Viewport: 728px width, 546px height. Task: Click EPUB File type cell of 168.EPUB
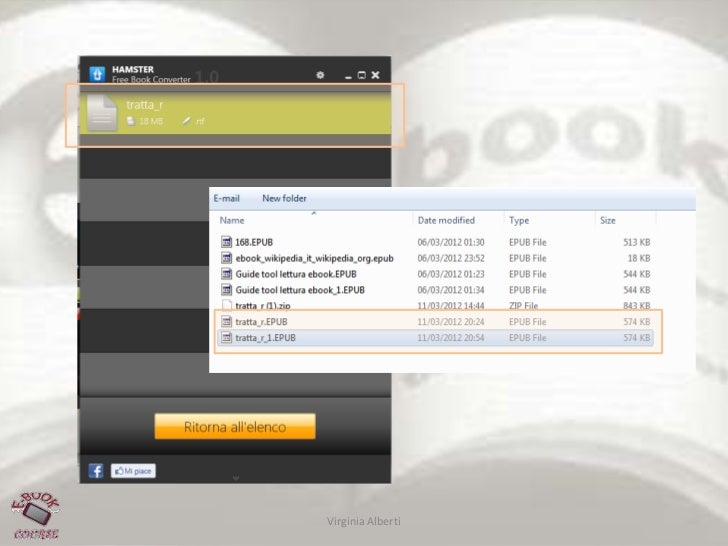tap(527, 242)
